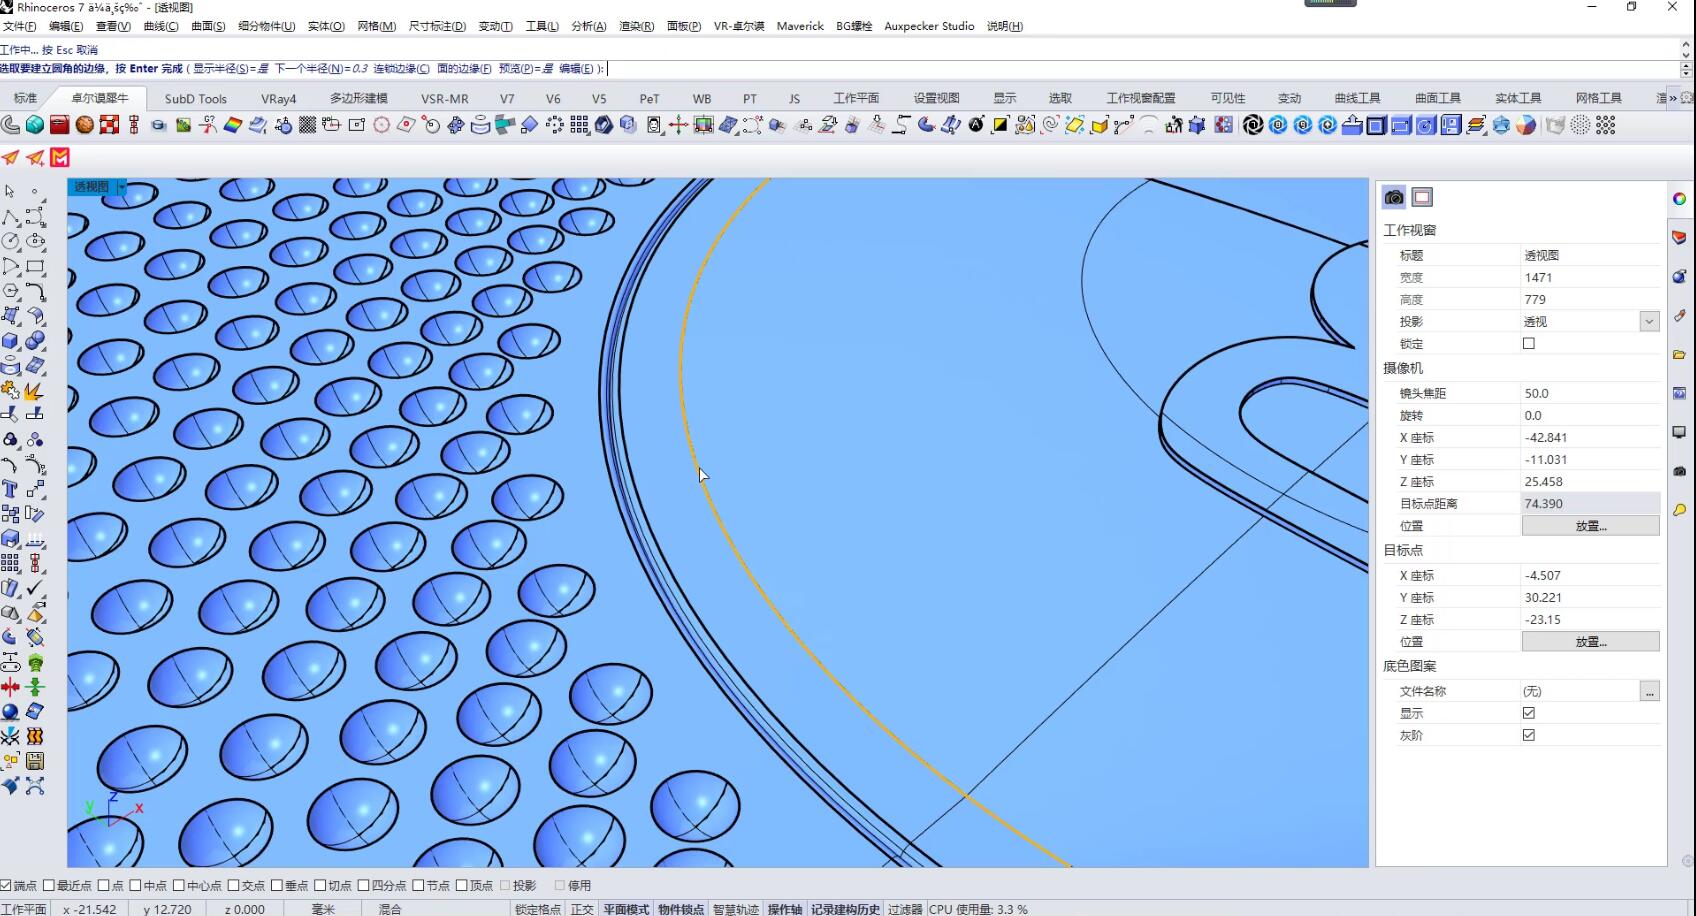Click the black aperture shutter icon
1696x916 pixels.
pyautogui.click(x=1253, y=125)
